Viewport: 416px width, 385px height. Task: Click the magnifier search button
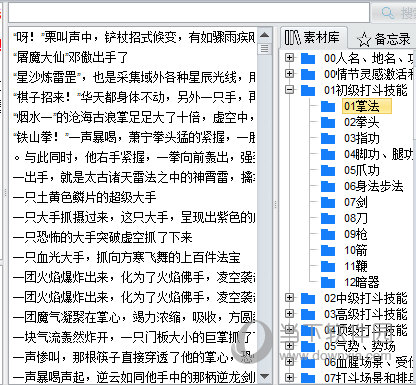point(395,13)
